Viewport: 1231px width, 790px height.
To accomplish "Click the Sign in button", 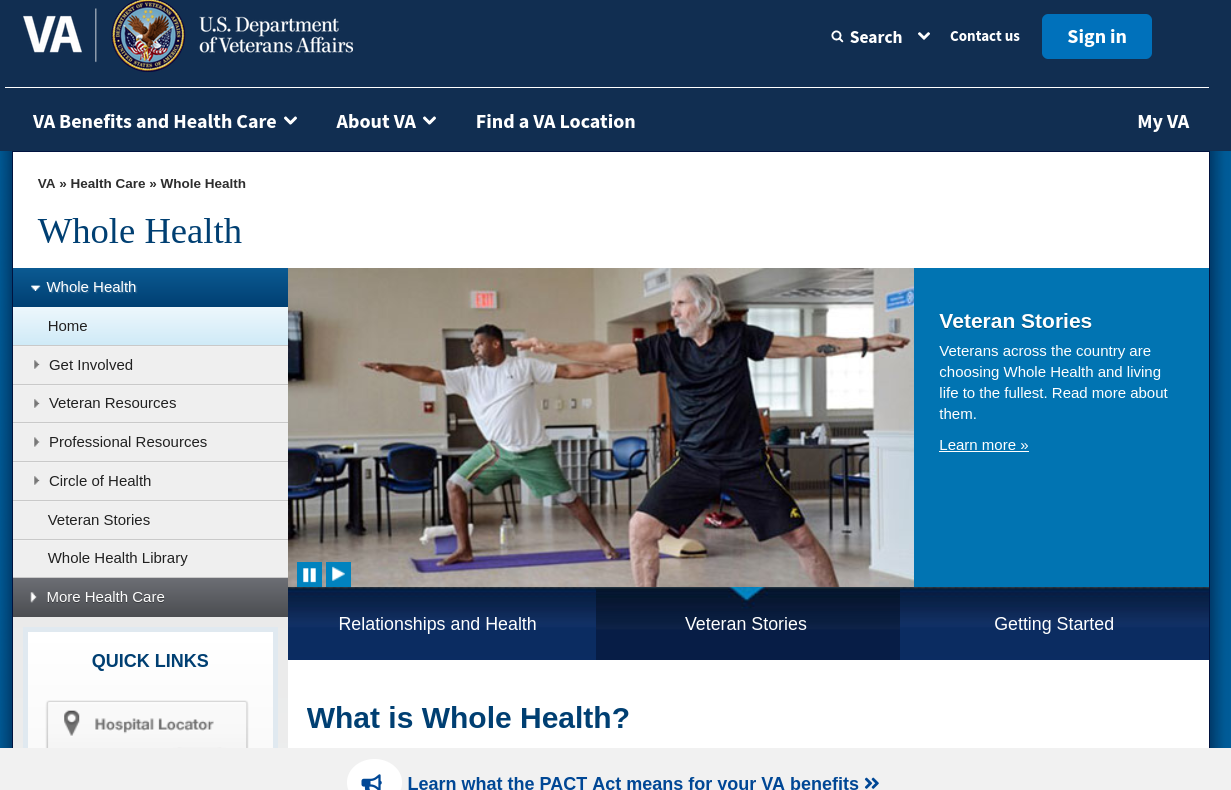I will click(1096, 37).
